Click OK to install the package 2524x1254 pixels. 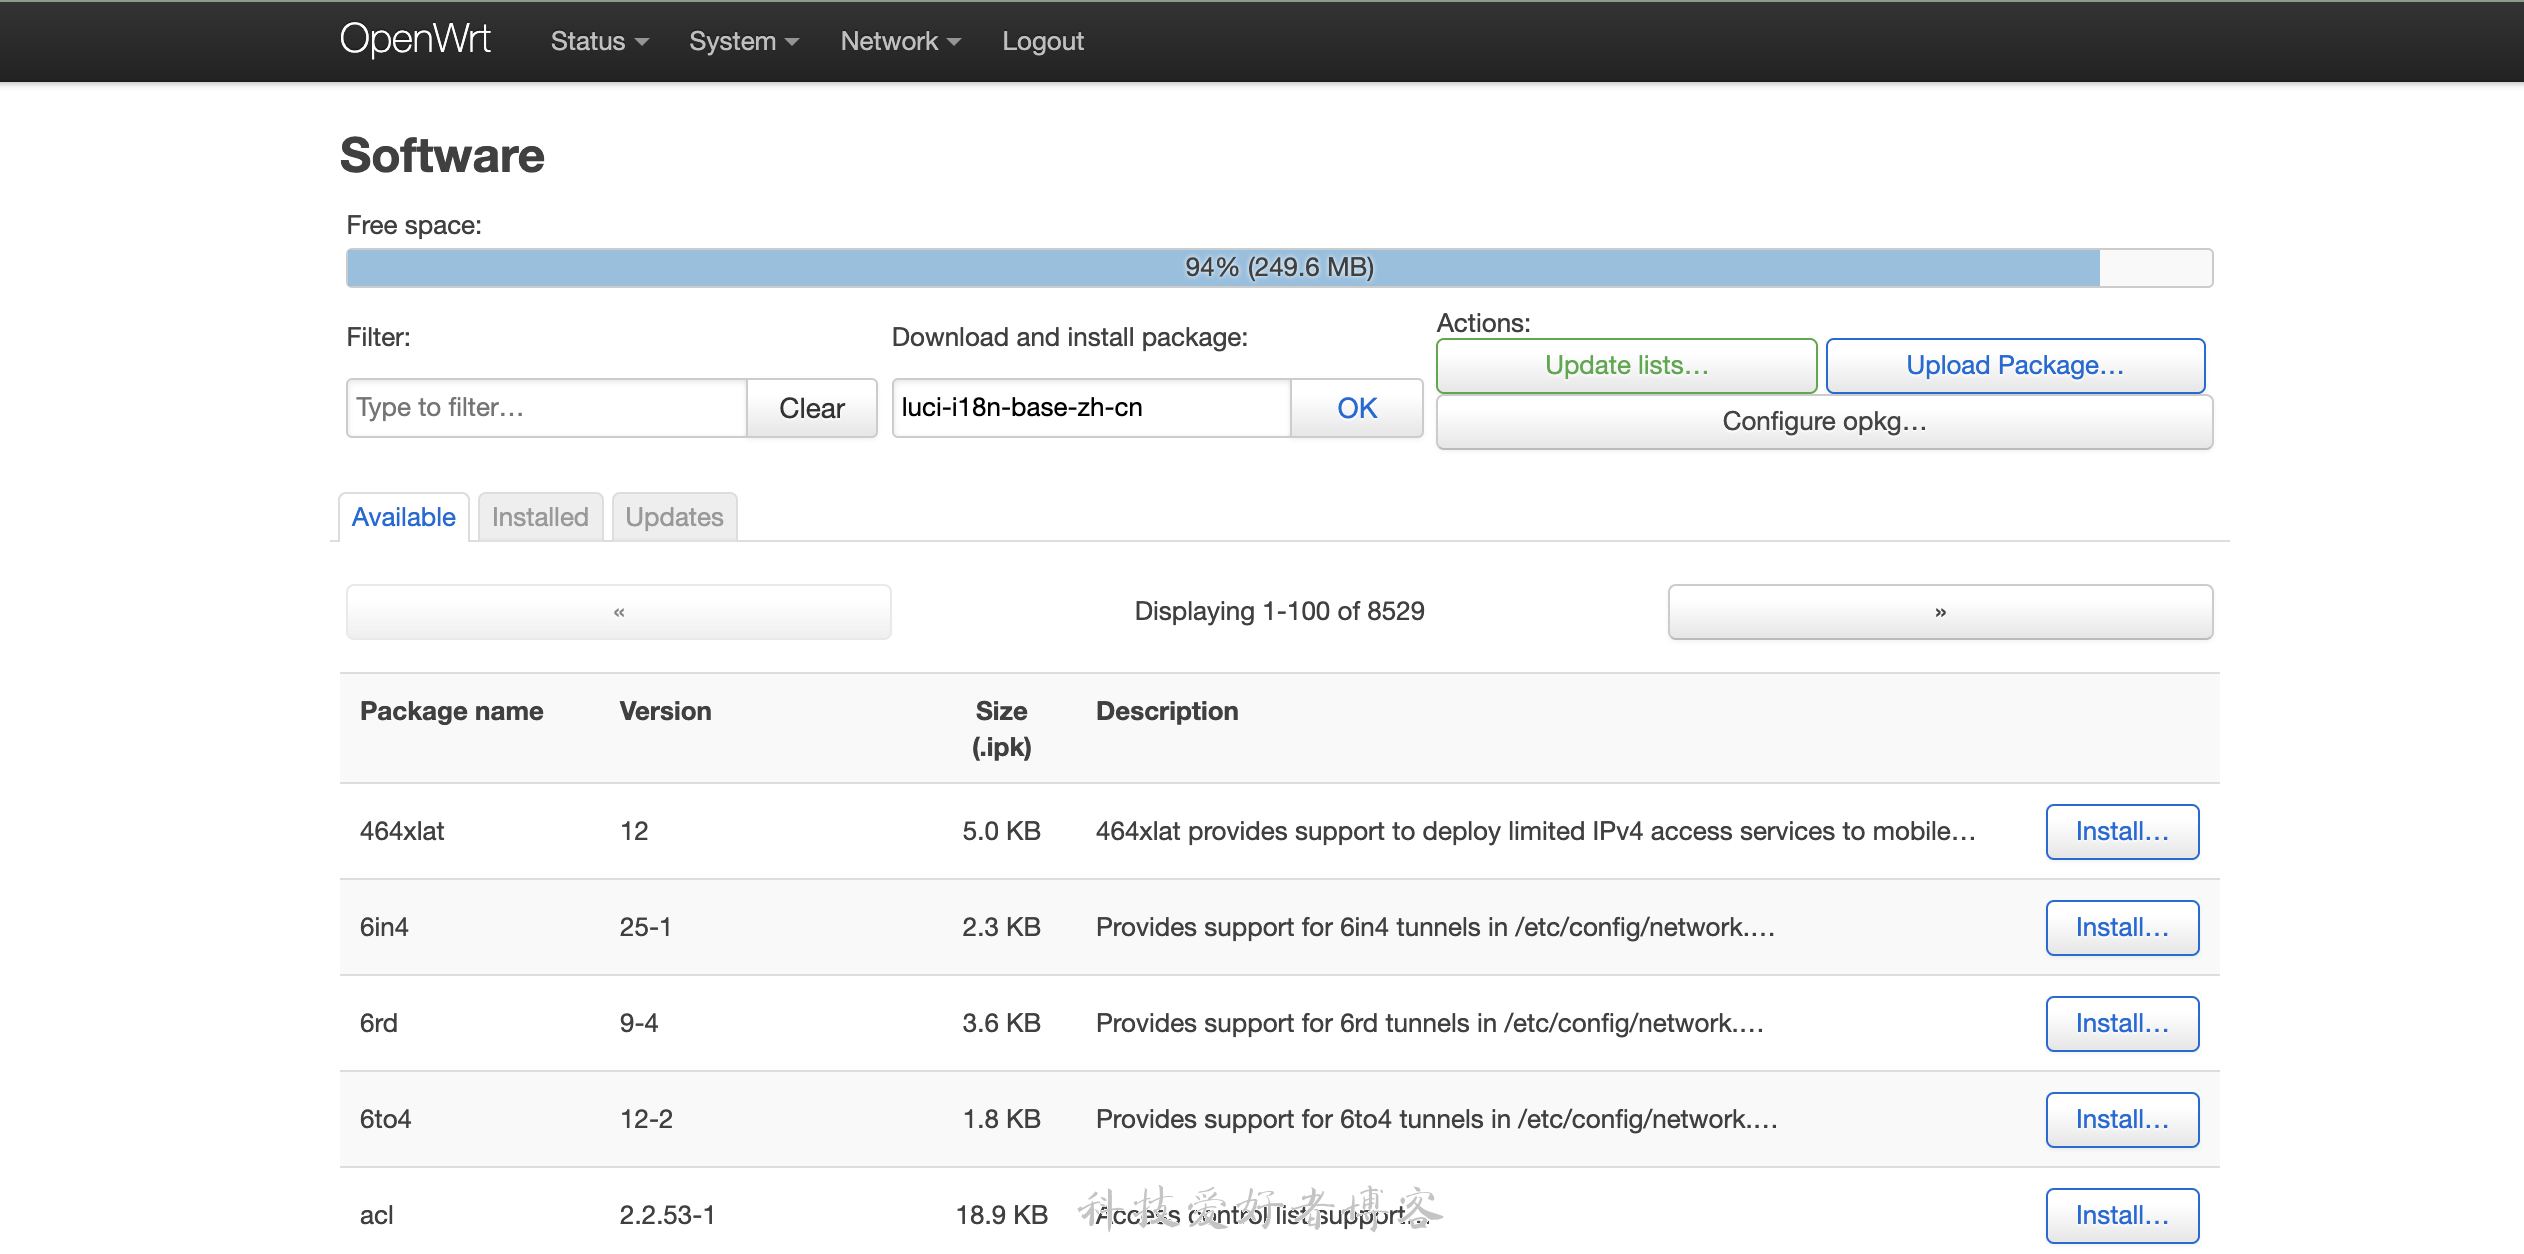click(1357, 408)
